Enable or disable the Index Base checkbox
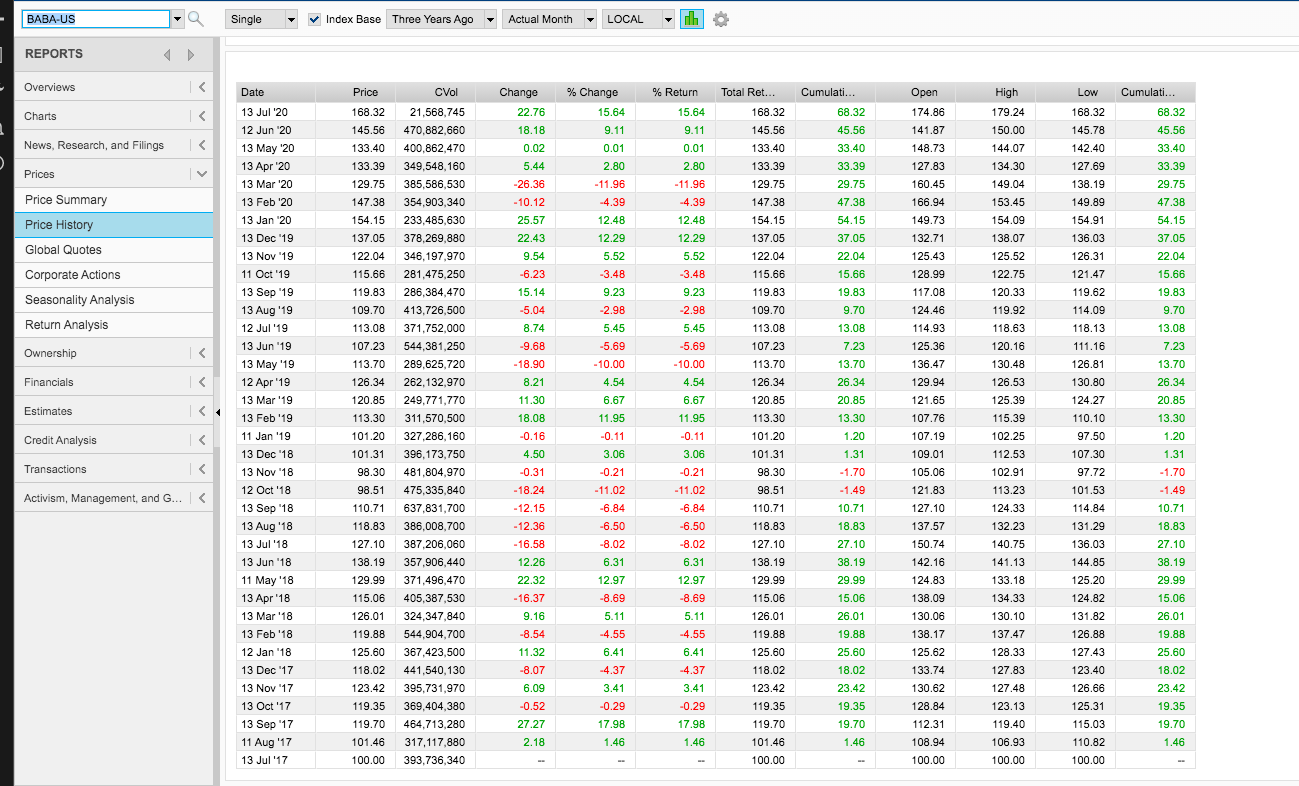 point(315,19)
